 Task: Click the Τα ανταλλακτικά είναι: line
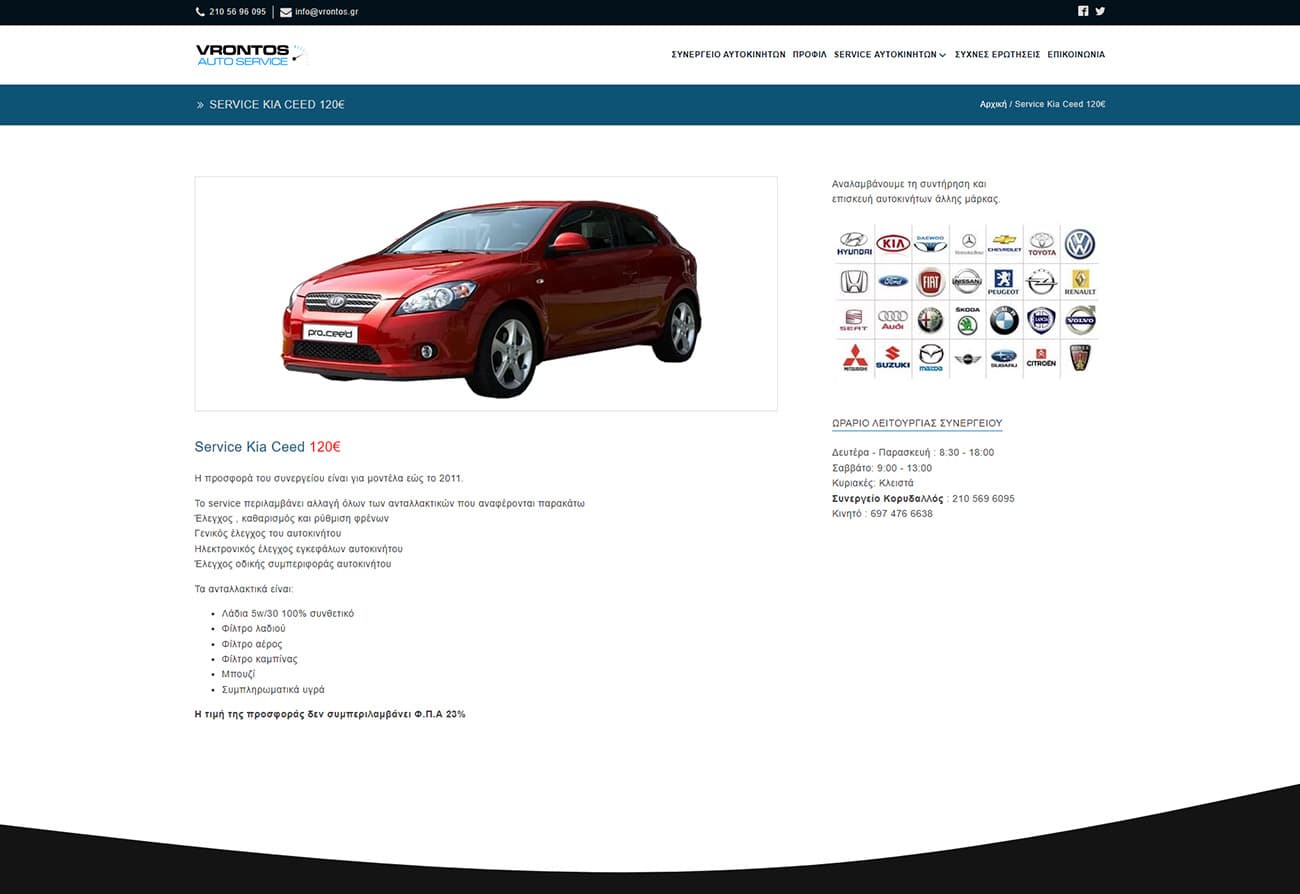(244, 589)
